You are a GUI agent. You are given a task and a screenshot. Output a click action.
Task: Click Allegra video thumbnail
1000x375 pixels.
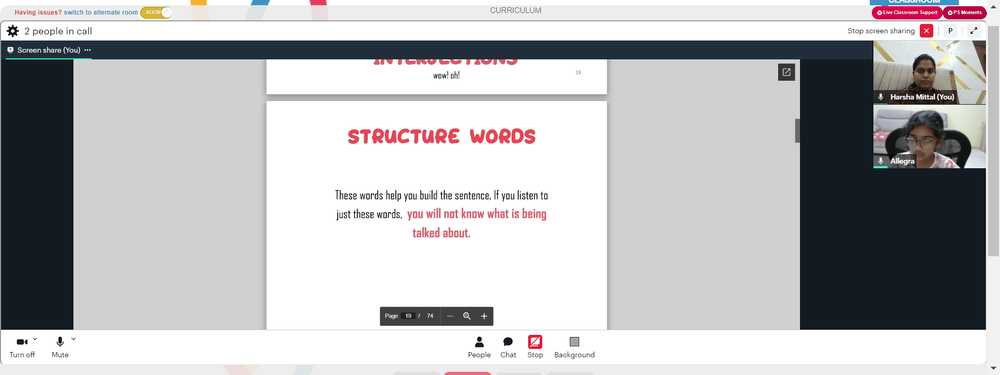[929, 136]
